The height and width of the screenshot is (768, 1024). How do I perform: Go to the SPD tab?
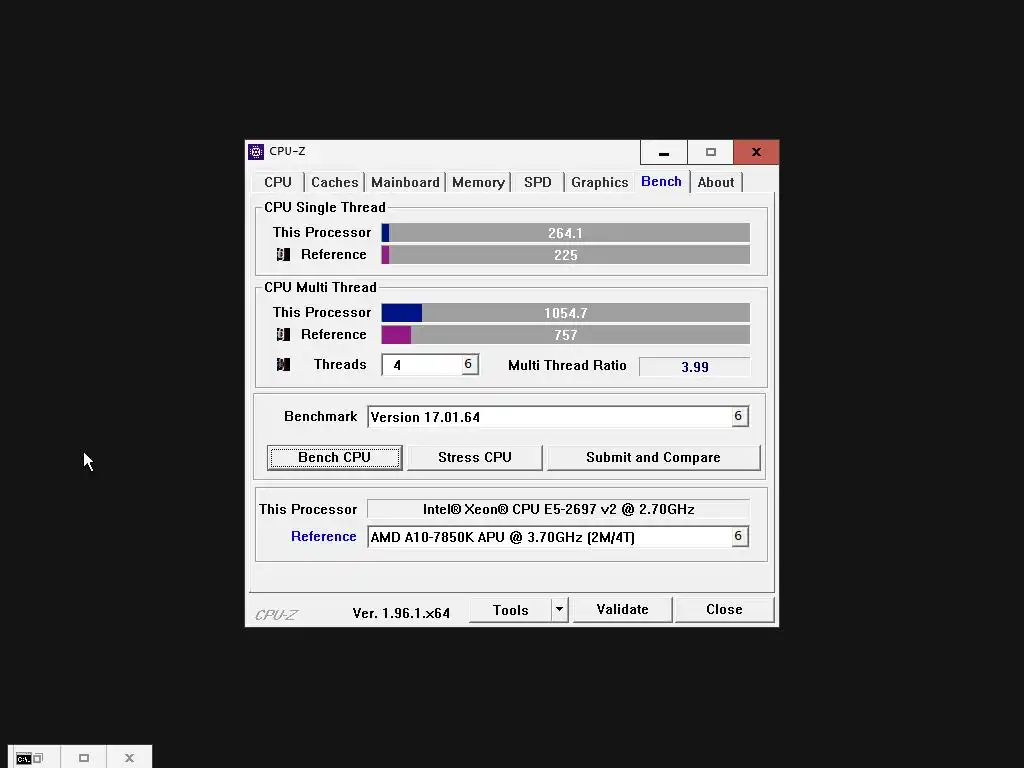(537, 182)
